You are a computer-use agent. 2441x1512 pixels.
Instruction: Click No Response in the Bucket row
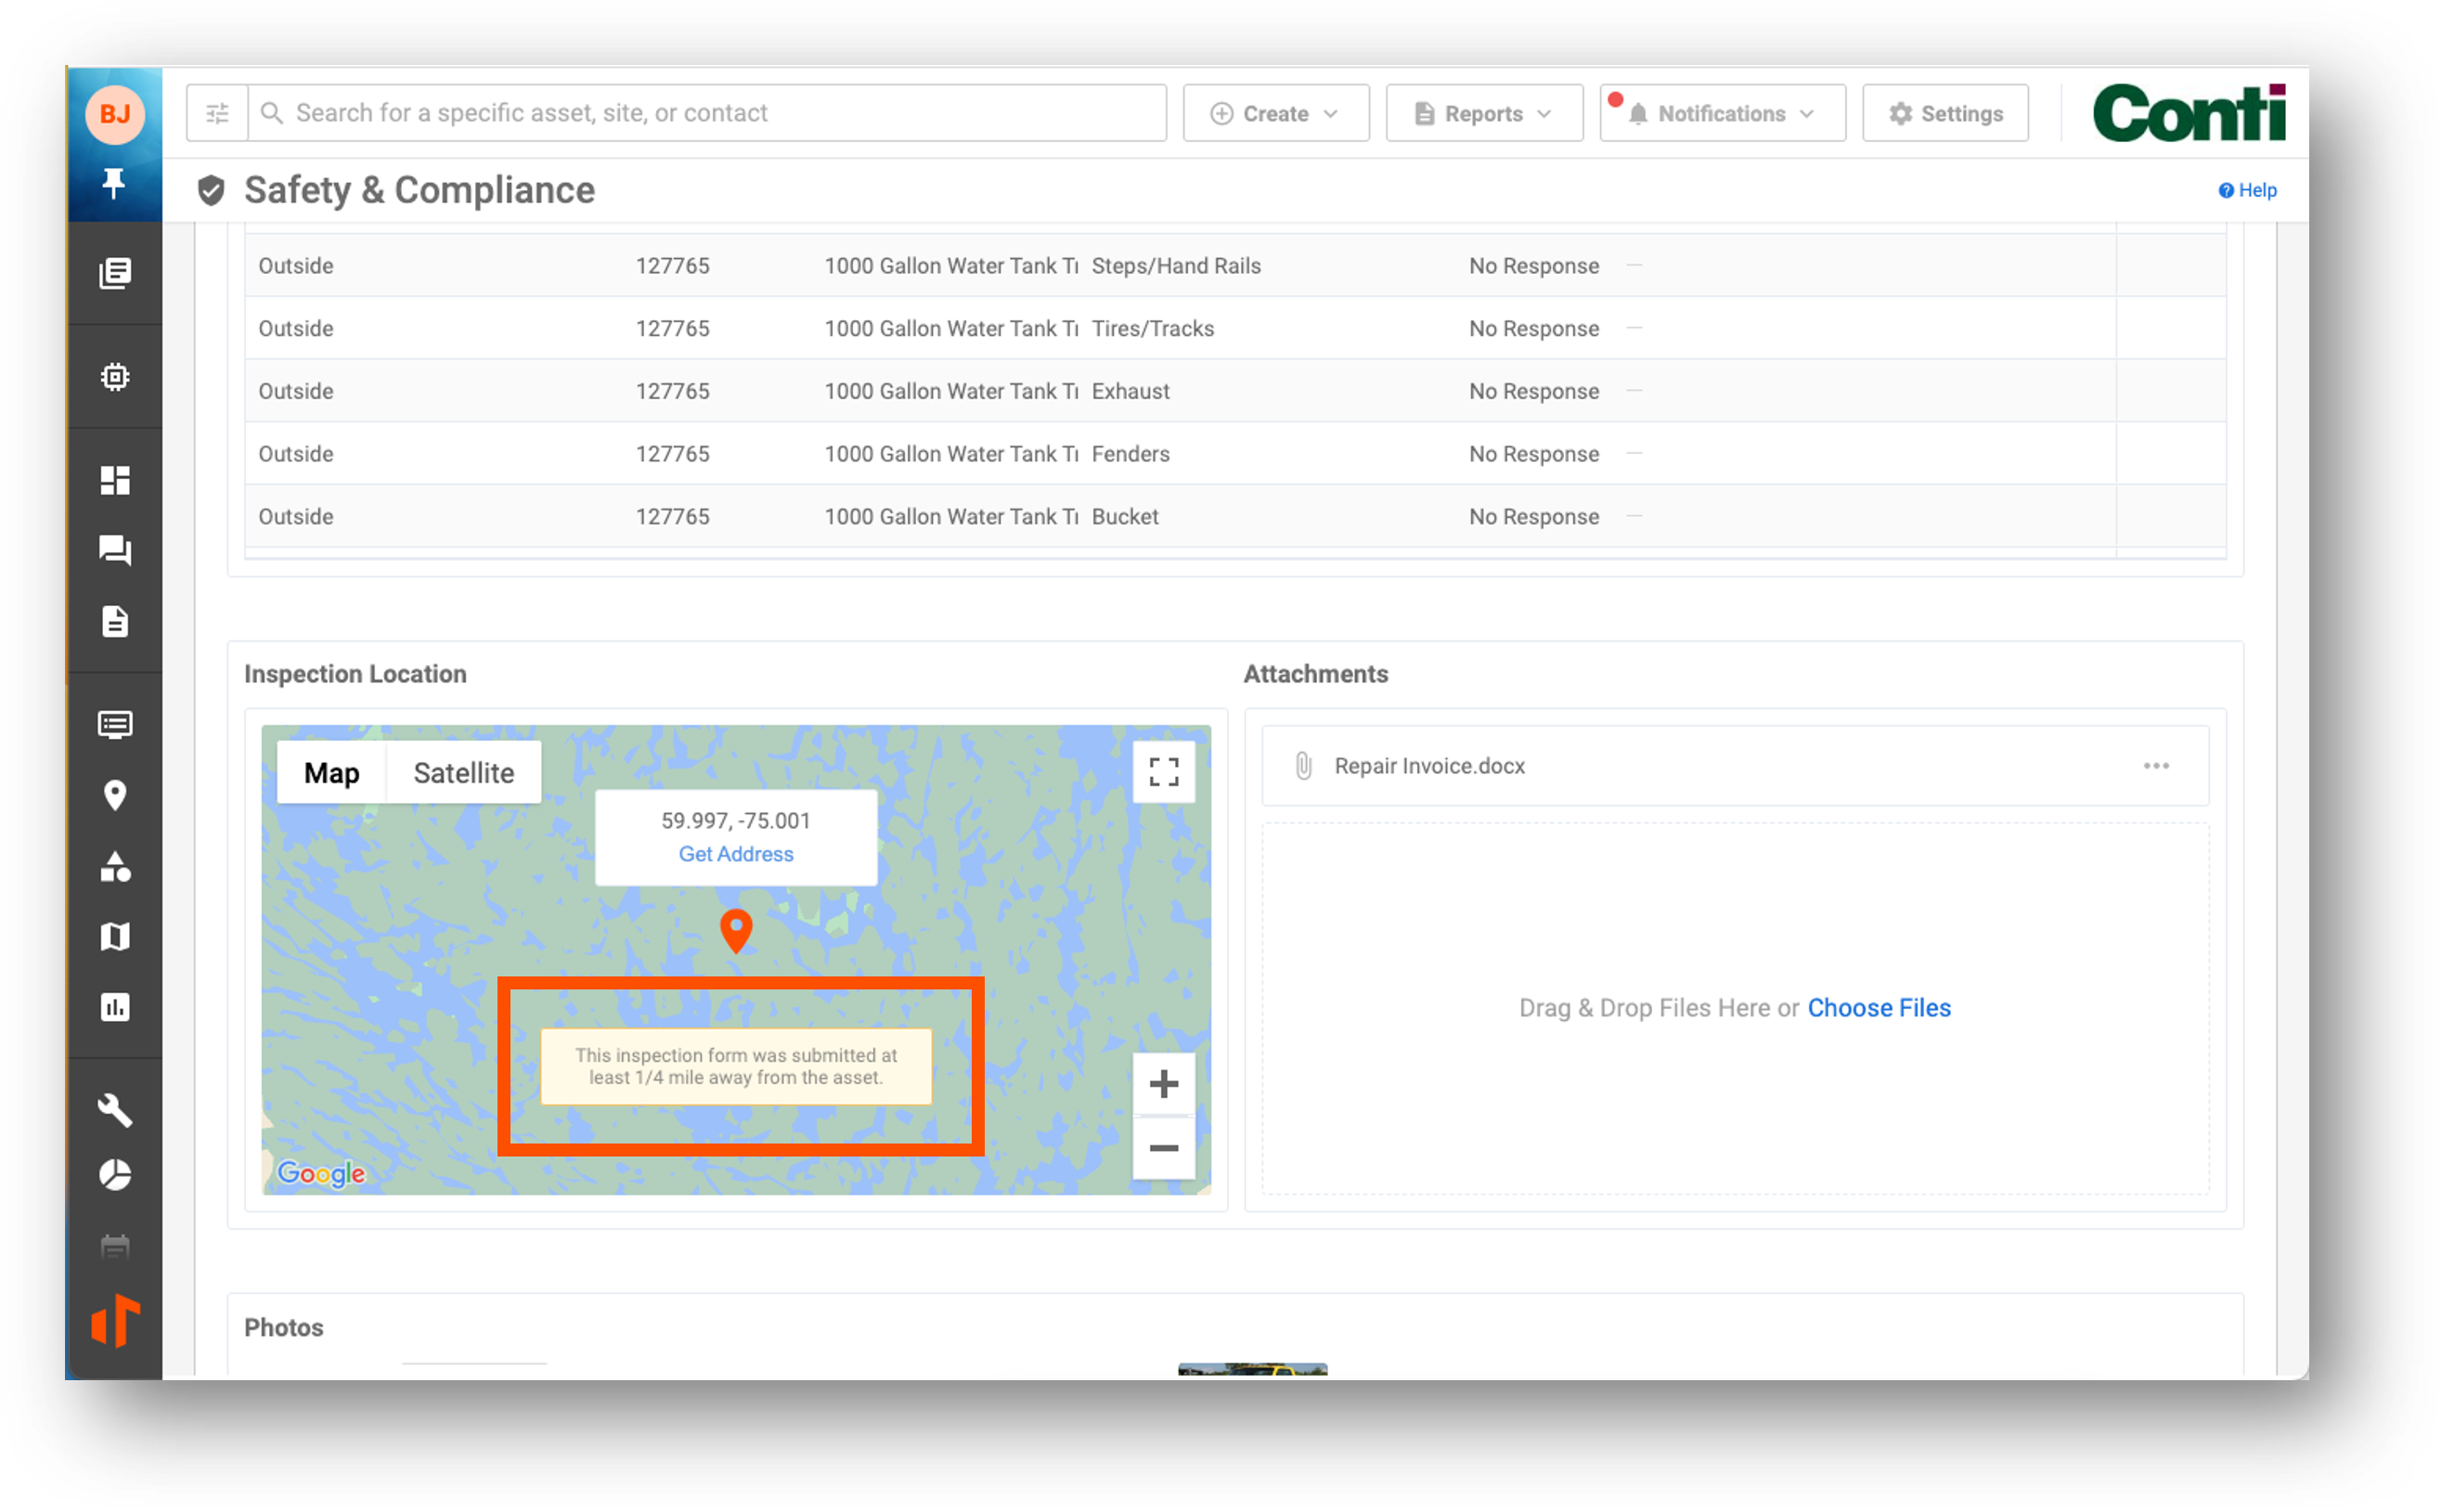tap(1534, 517)
